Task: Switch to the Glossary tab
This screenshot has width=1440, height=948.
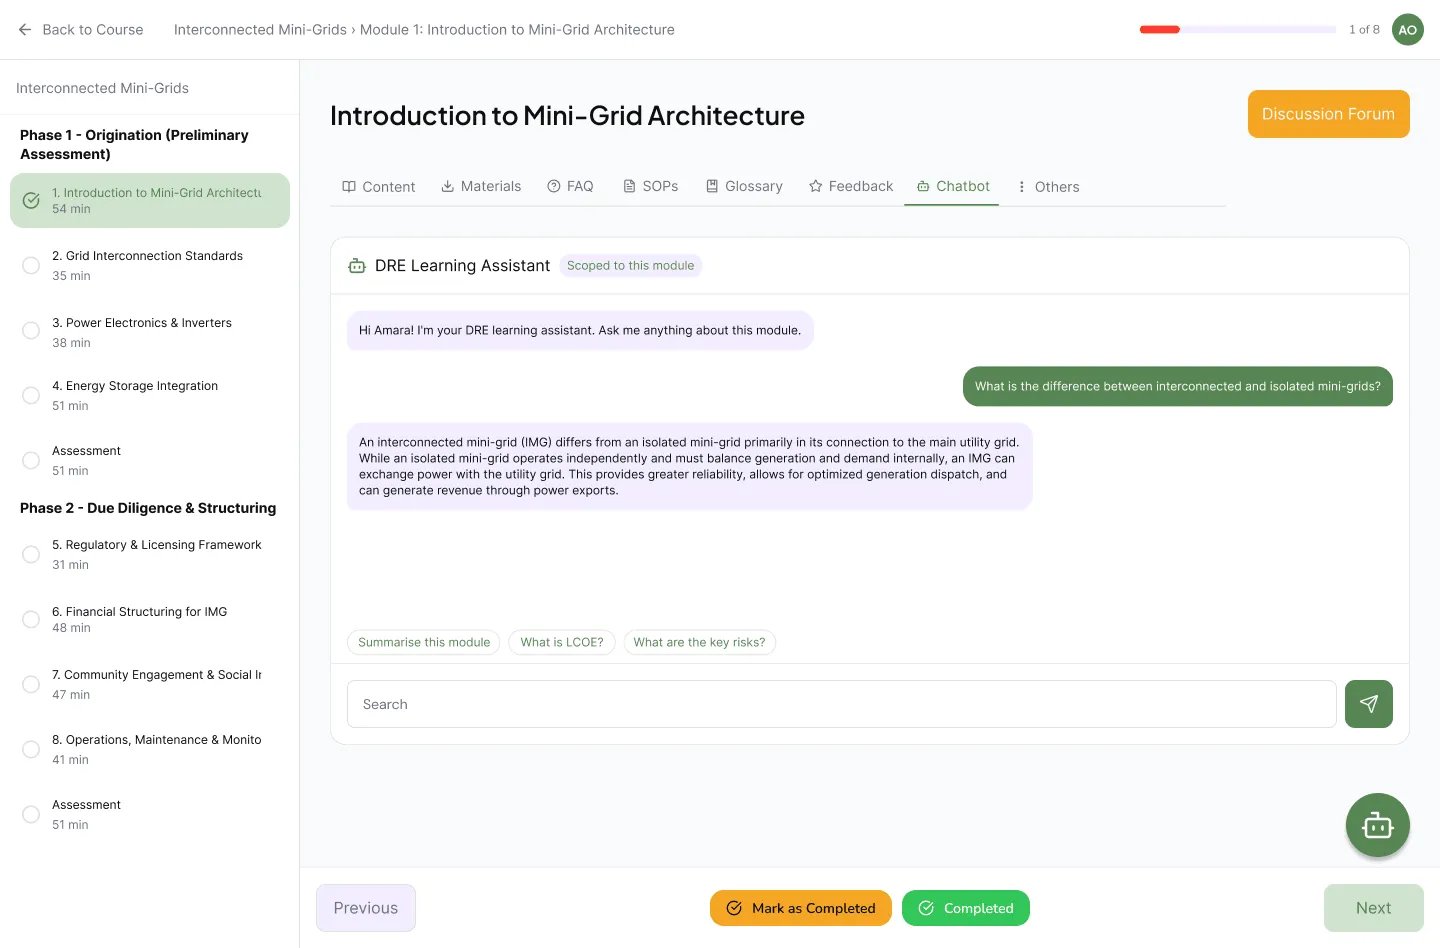Action: click(744, 187)
